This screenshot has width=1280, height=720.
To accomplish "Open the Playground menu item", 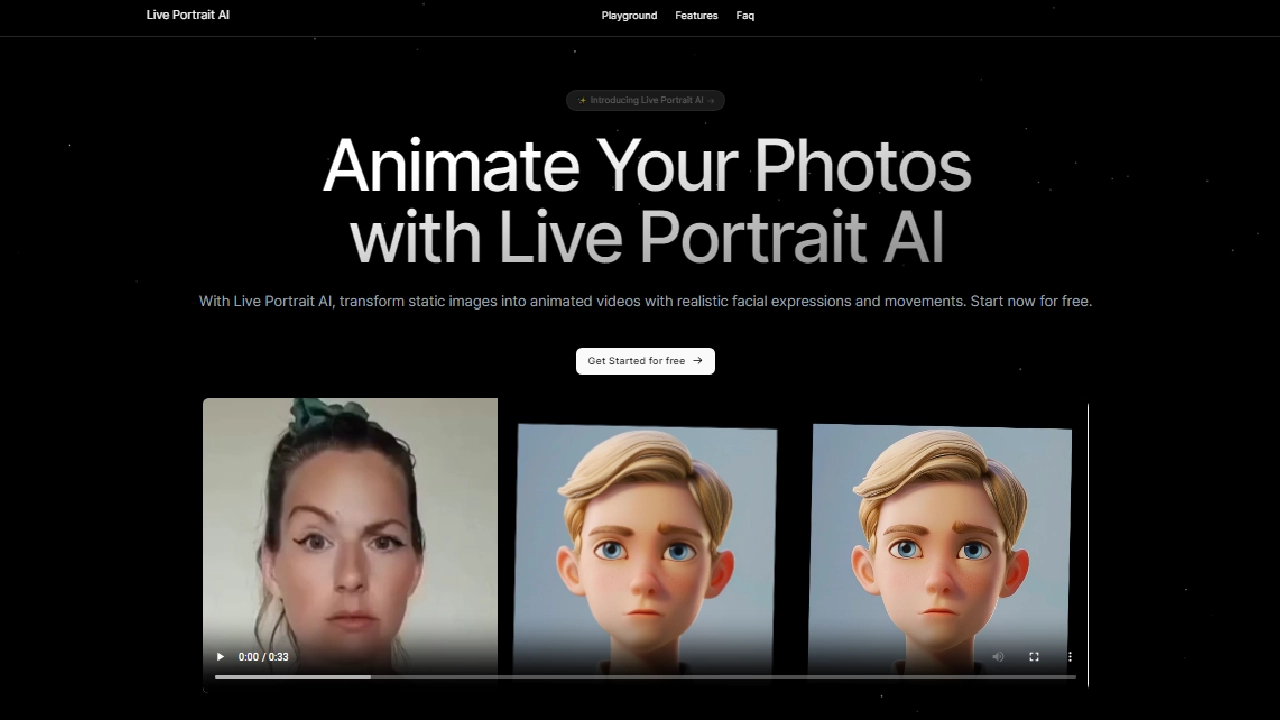I will 629,15.
